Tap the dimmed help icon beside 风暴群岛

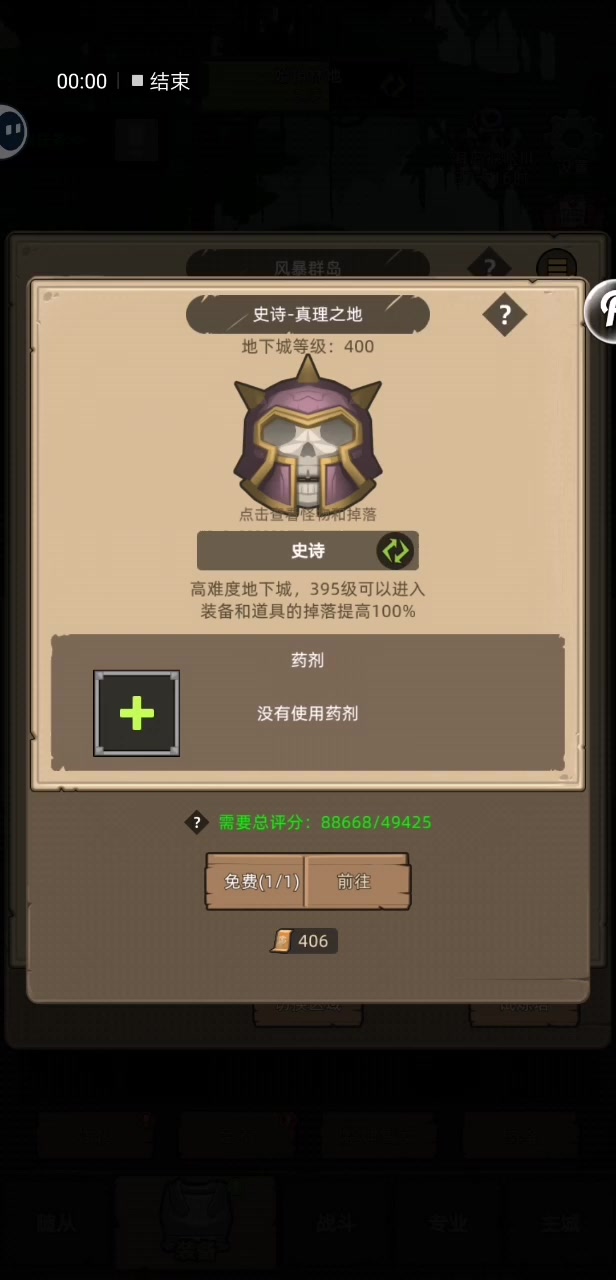[489, 267]
